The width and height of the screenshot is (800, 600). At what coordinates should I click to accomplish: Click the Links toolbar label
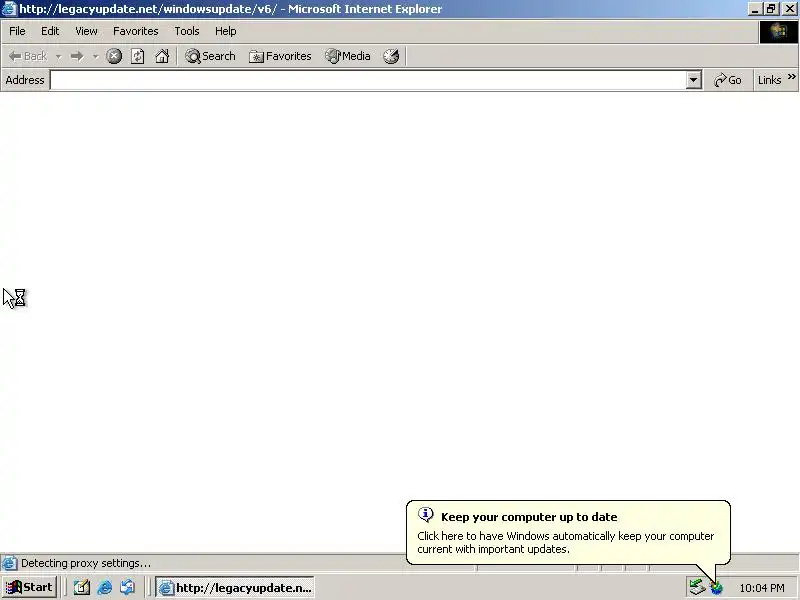pos(769,80)
